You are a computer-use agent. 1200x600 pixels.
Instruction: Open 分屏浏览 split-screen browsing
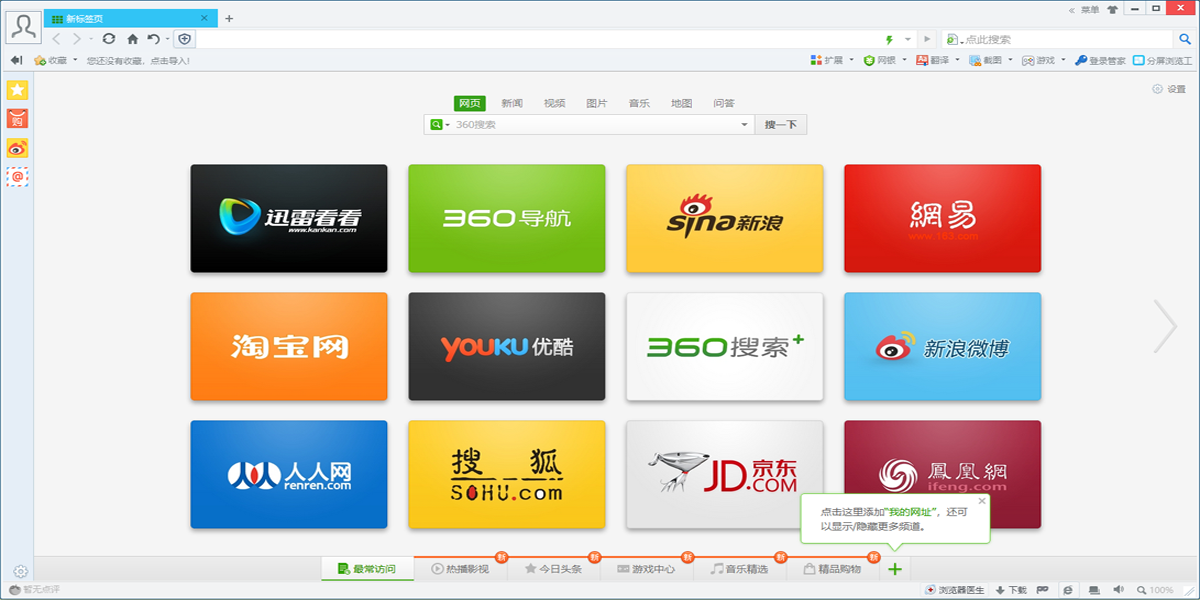[x=1163, y=61]
